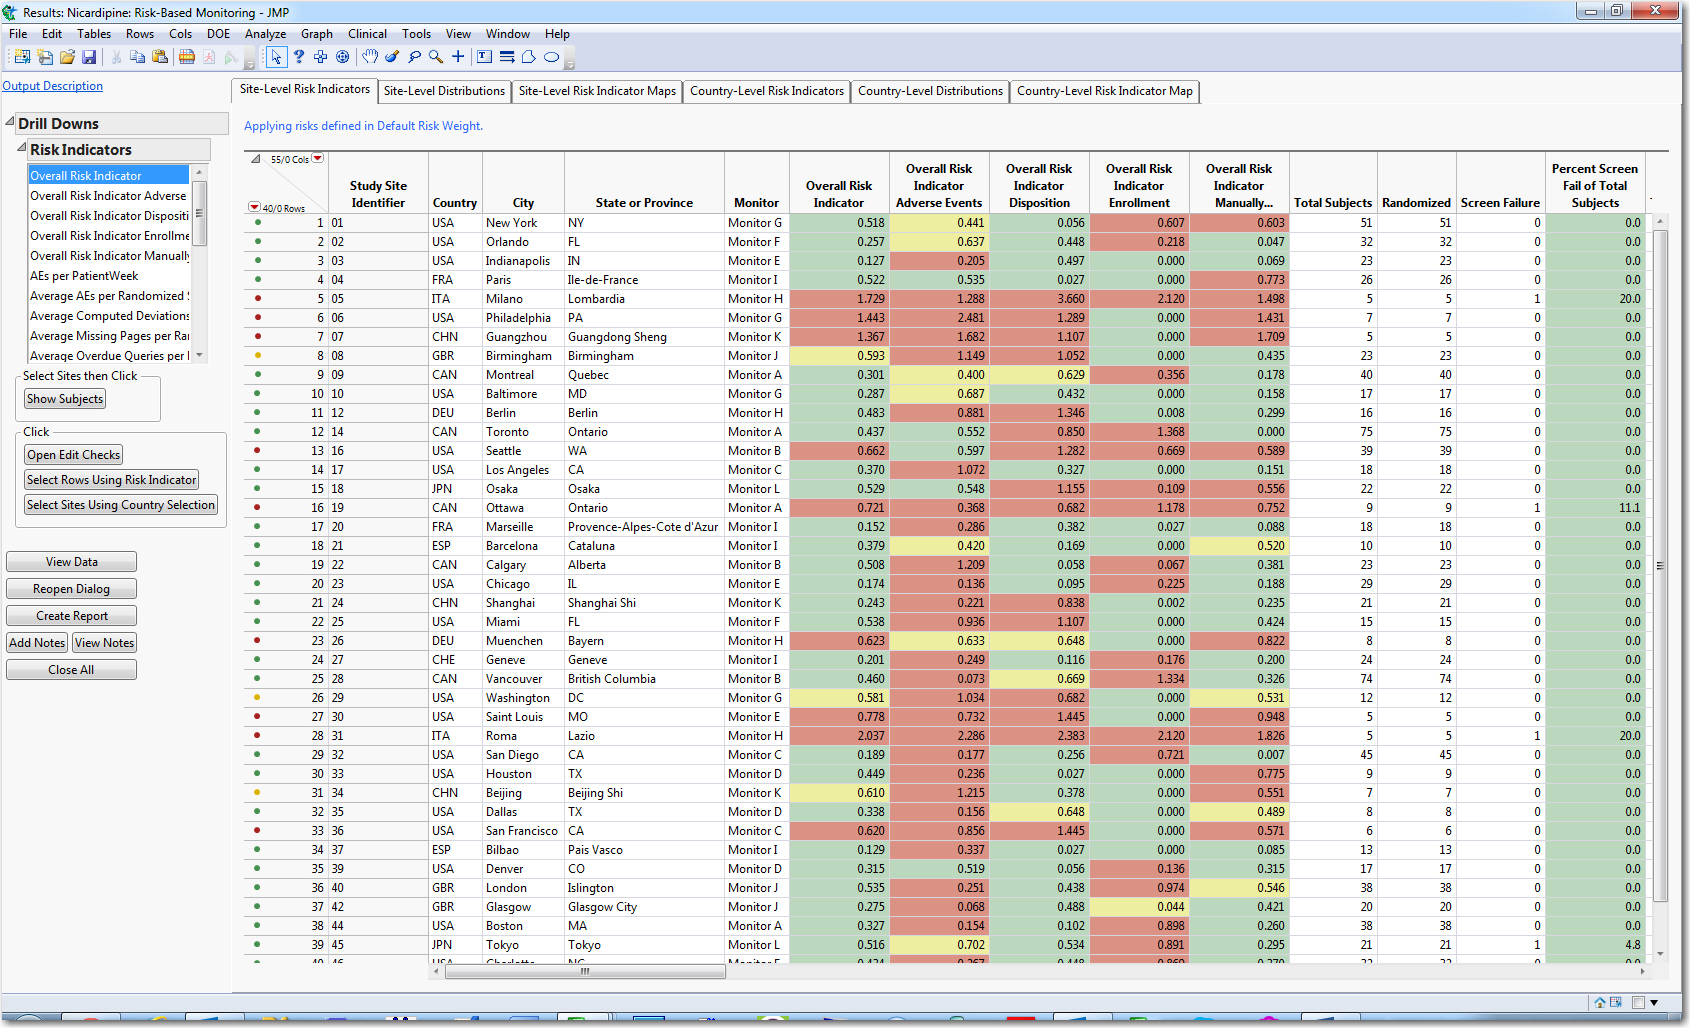Open the Analyze menu
The height and width of the screenshot is (1028, 1690).
tap(266, 34)
